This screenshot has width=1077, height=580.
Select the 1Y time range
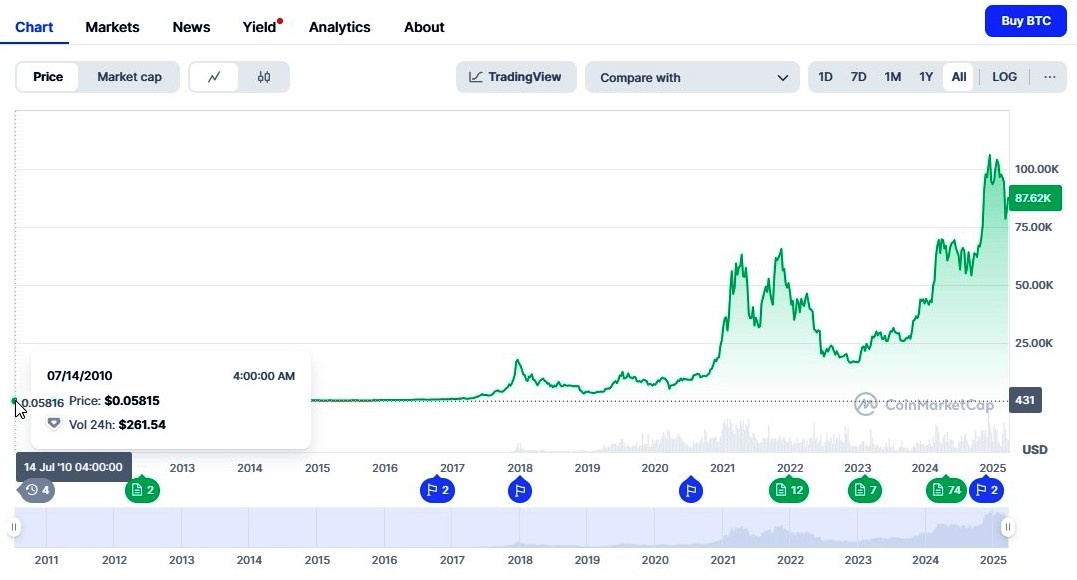[926, 76]
